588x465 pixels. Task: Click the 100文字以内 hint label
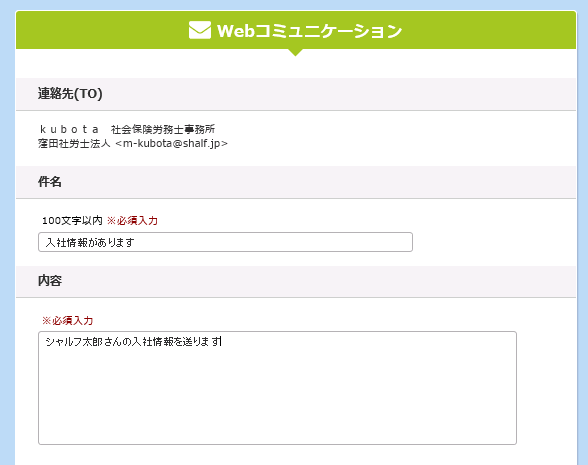pos(72,220)
